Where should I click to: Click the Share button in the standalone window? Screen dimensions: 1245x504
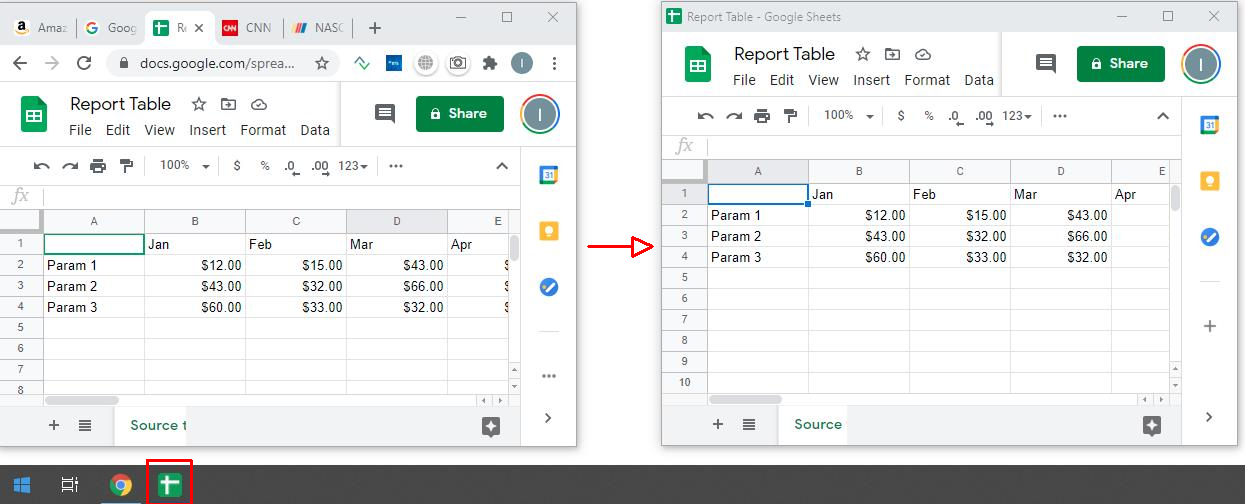click(x=1120, y=64)
